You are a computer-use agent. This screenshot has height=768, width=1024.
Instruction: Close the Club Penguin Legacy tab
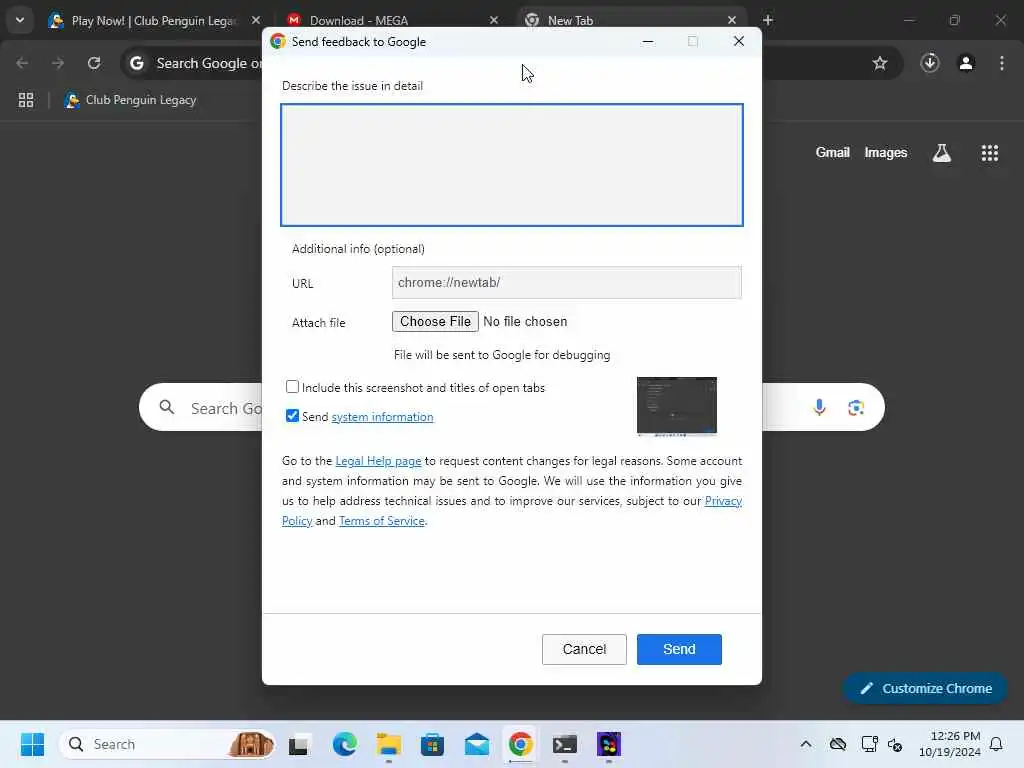256,20
